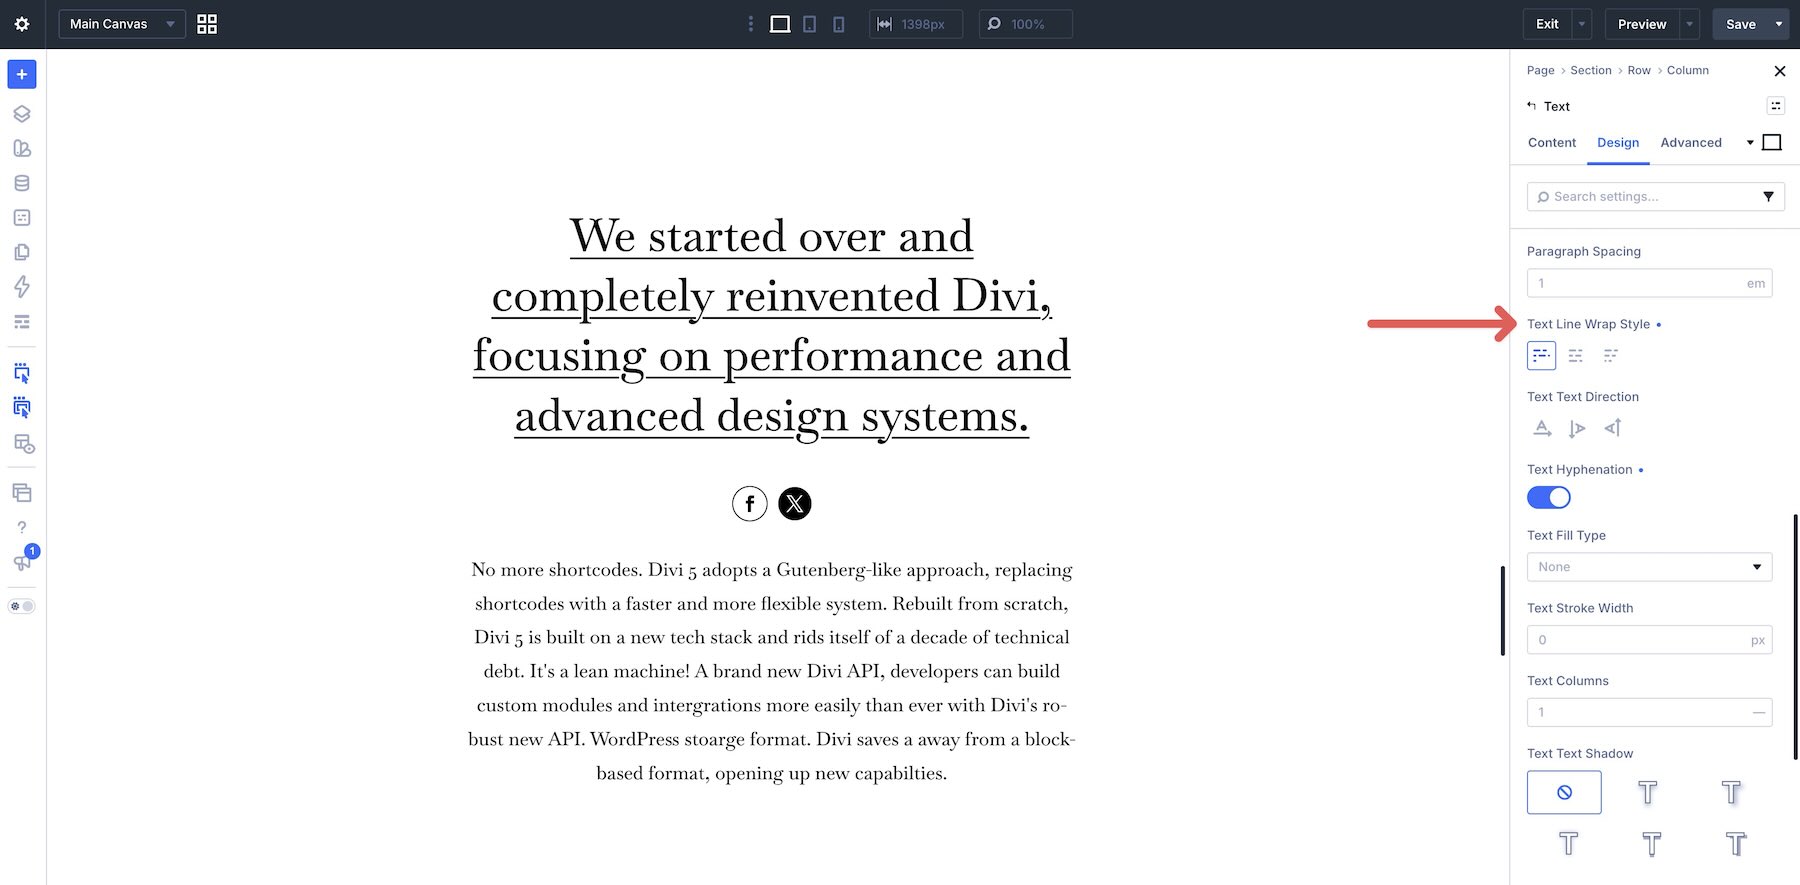The width and height of the screenshot is (1800, 885).
Task: Click the Paragraph Spacing input field
Action: [x=1649, y=283]
